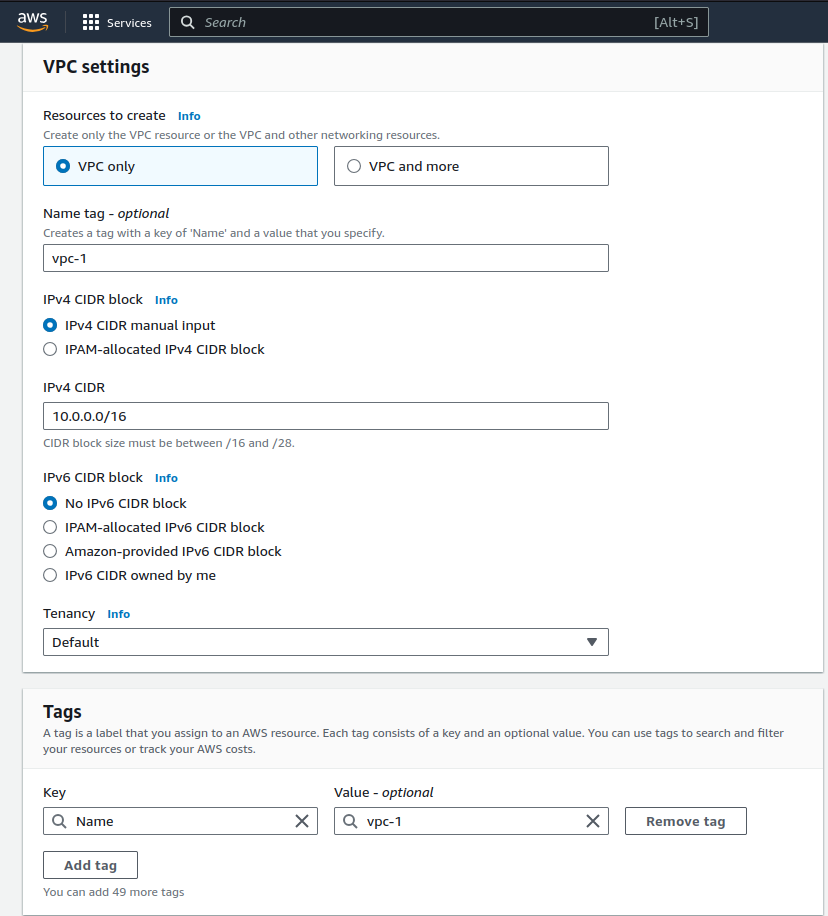Select IPv6 CIDR owned by me
828x916 pixels.
point(50,576)
